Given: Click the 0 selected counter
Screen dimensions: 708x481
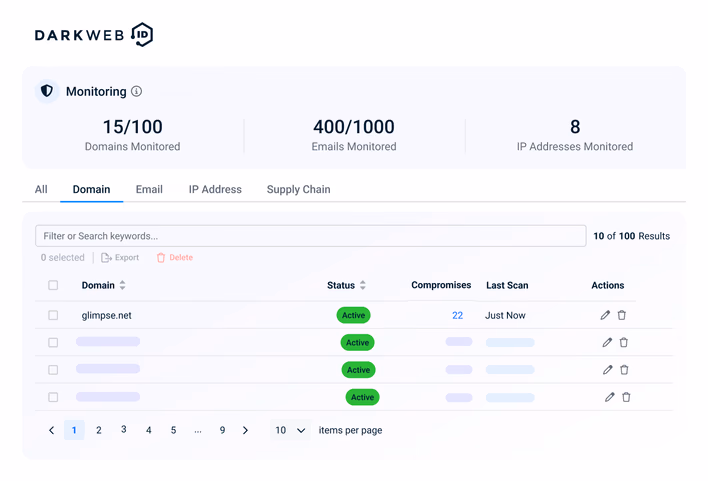Looking at the screenshot, I should coord(62,257).
